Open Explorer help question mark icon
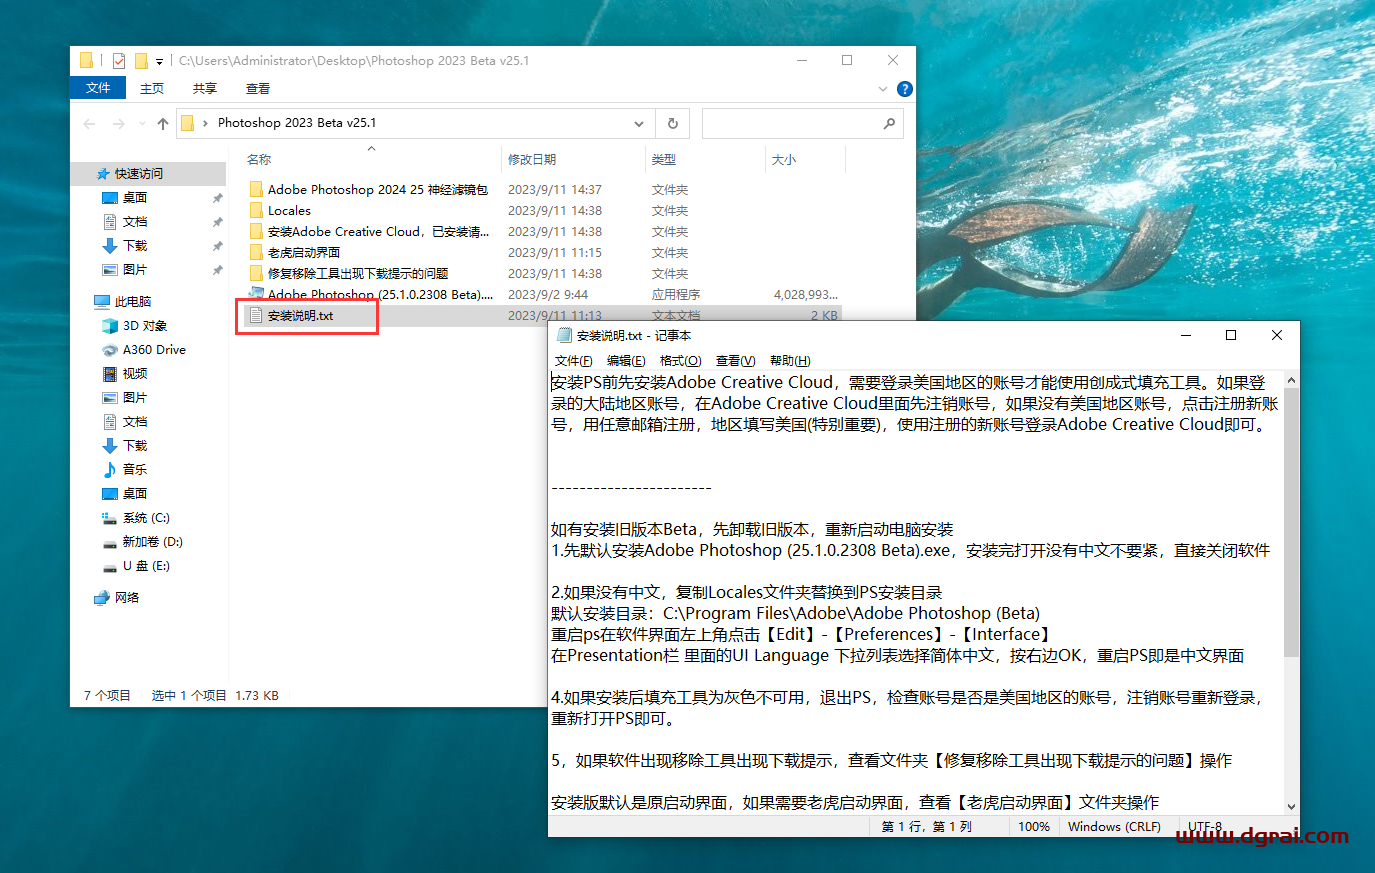 (905, 89)
